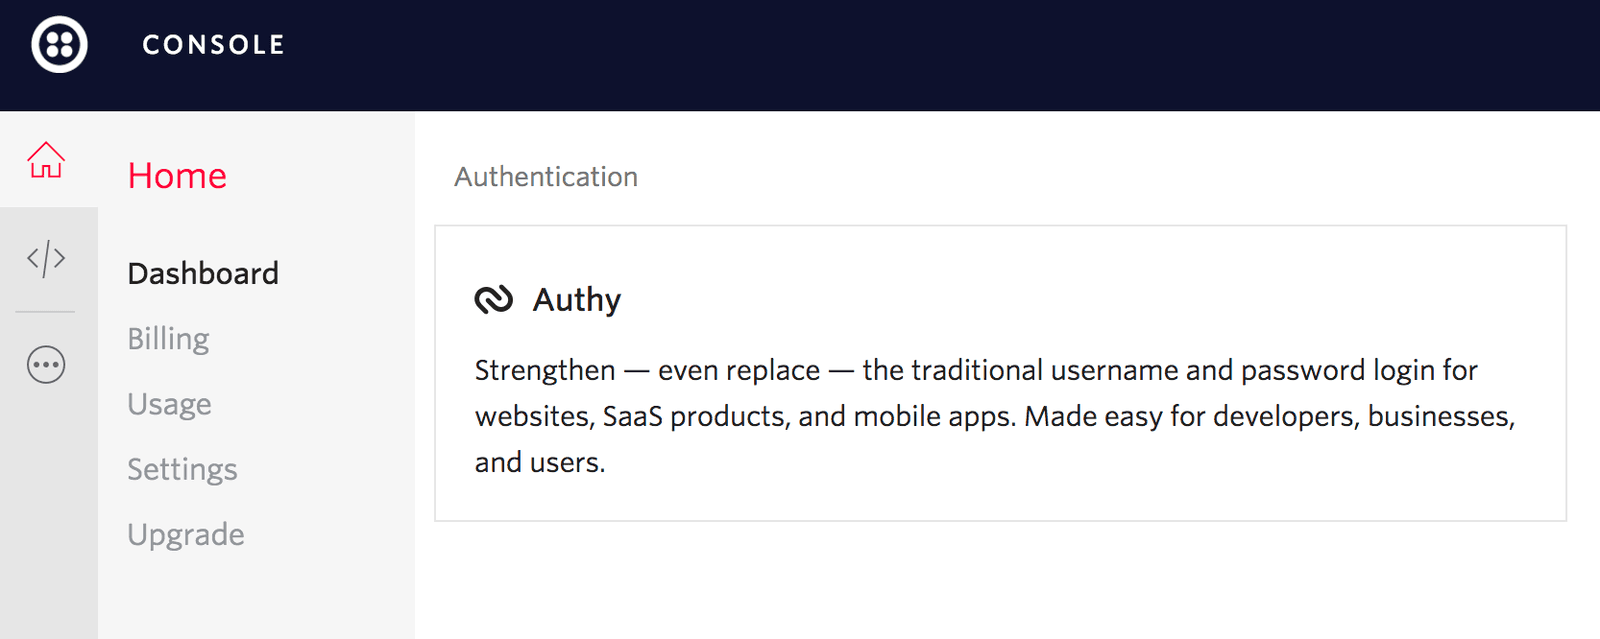Open the Dashboard menu item

point(203,273)
